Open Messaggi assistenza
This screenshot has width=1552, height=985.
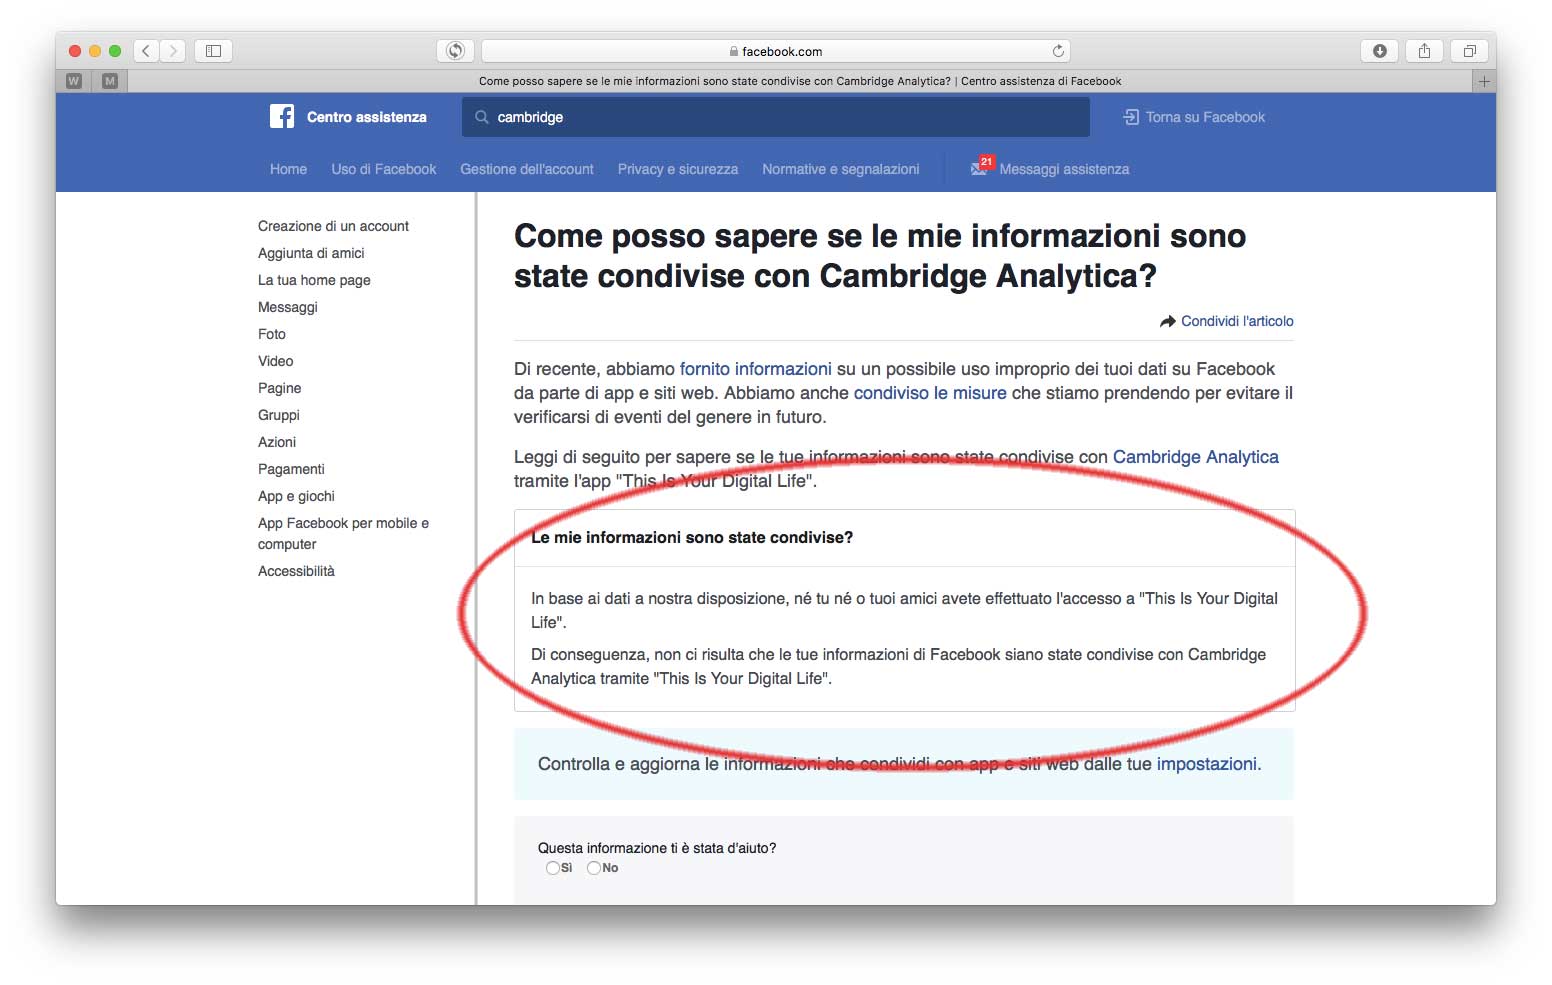coord(1064,169)
